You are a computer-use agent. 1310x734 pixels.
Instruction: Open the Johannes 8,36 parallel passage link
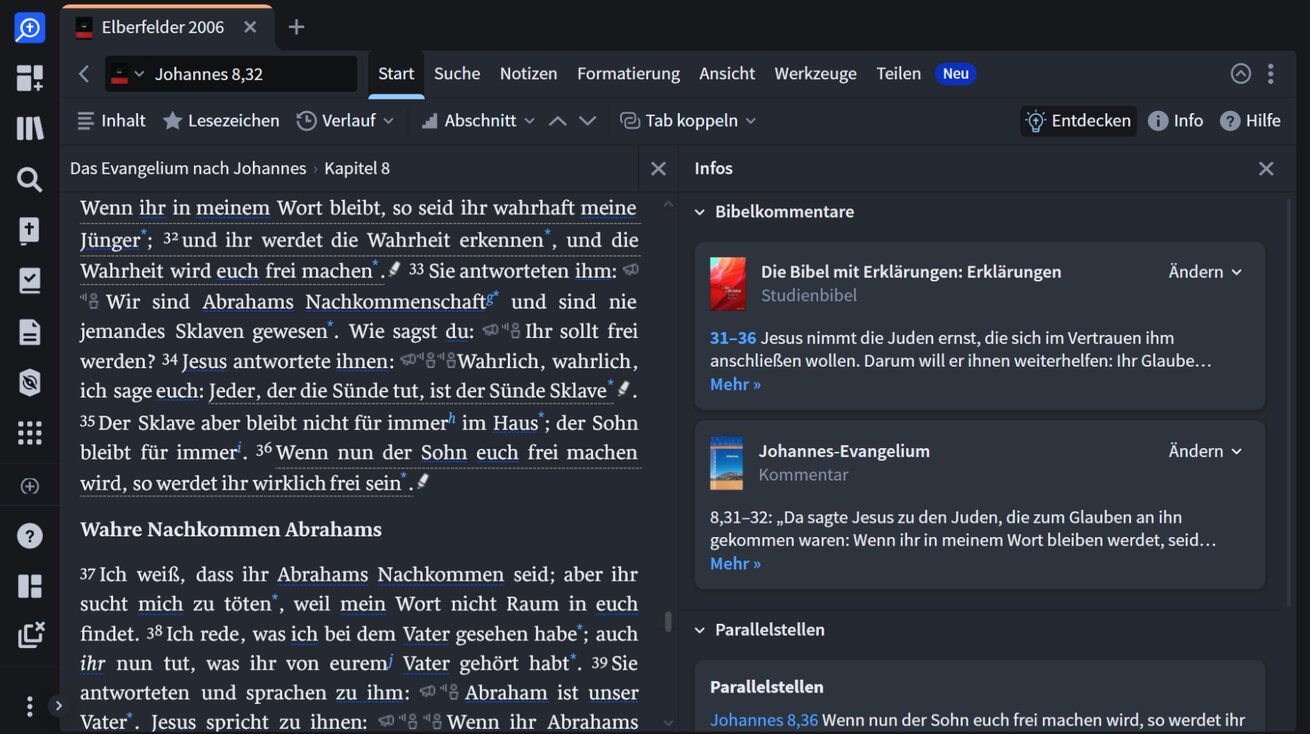(764, 720)
